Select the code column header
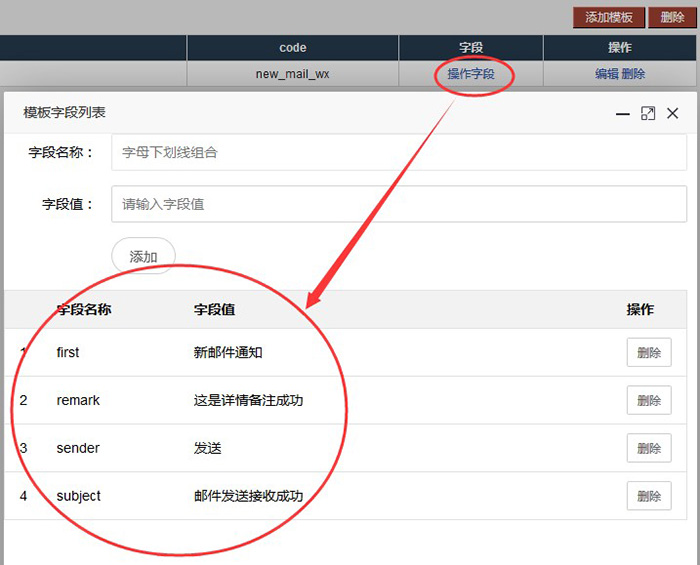This screenshot has height=565, width=700. tap(293, 48)
